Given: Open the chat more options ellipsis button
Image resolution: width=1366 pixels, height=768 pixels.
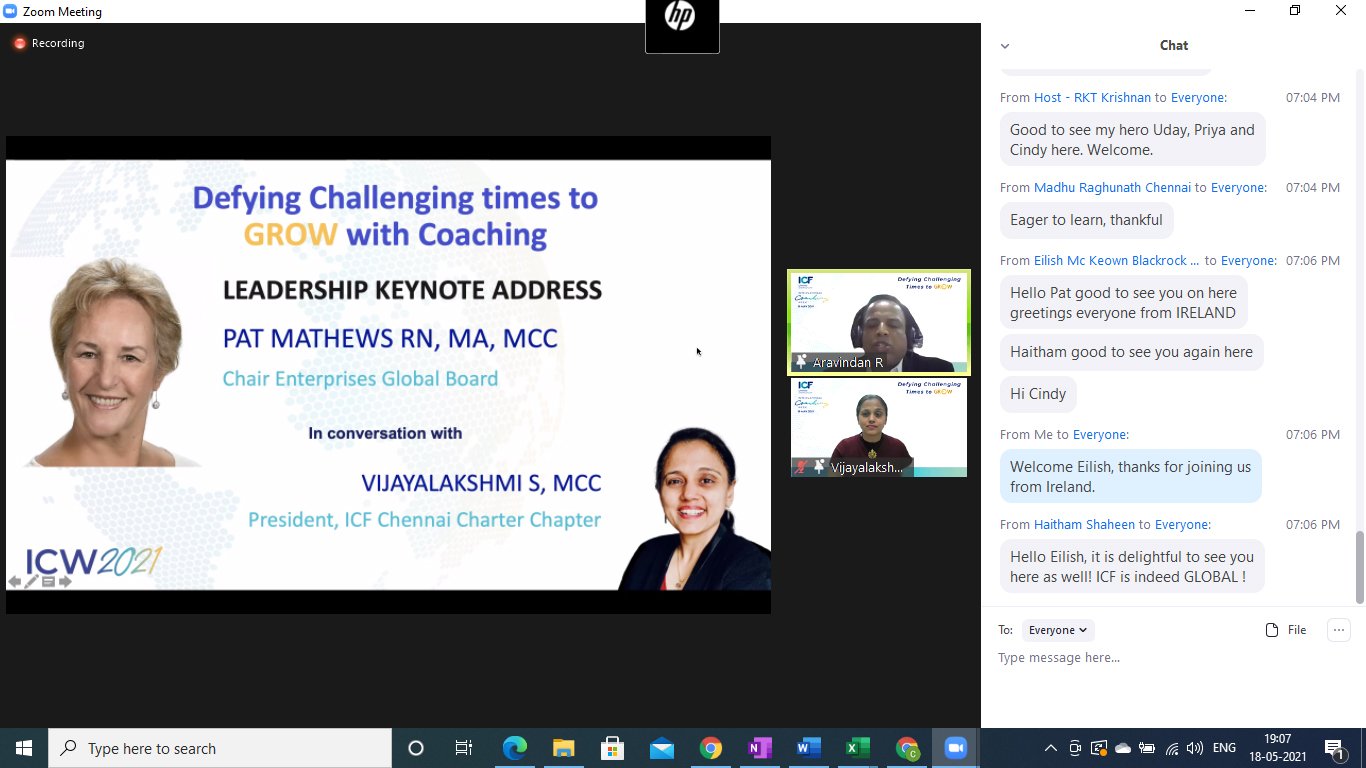Looking at the screenshot, I should (x=1338, y=630).
